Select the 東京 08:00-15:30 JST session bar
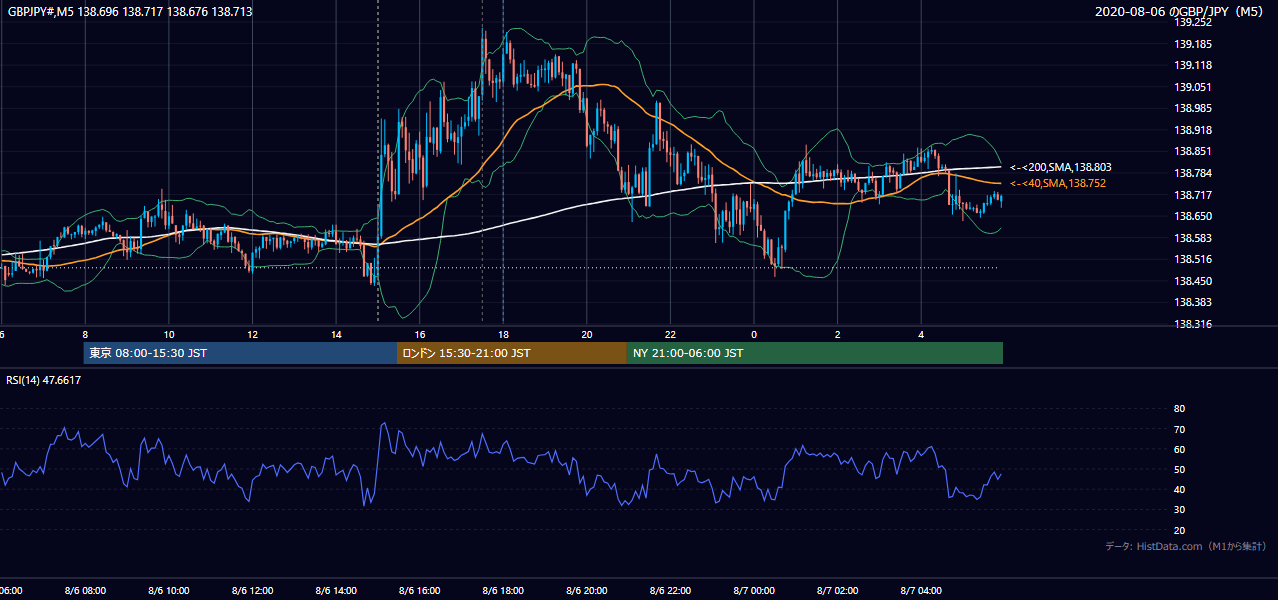 (x=240, y=353)
